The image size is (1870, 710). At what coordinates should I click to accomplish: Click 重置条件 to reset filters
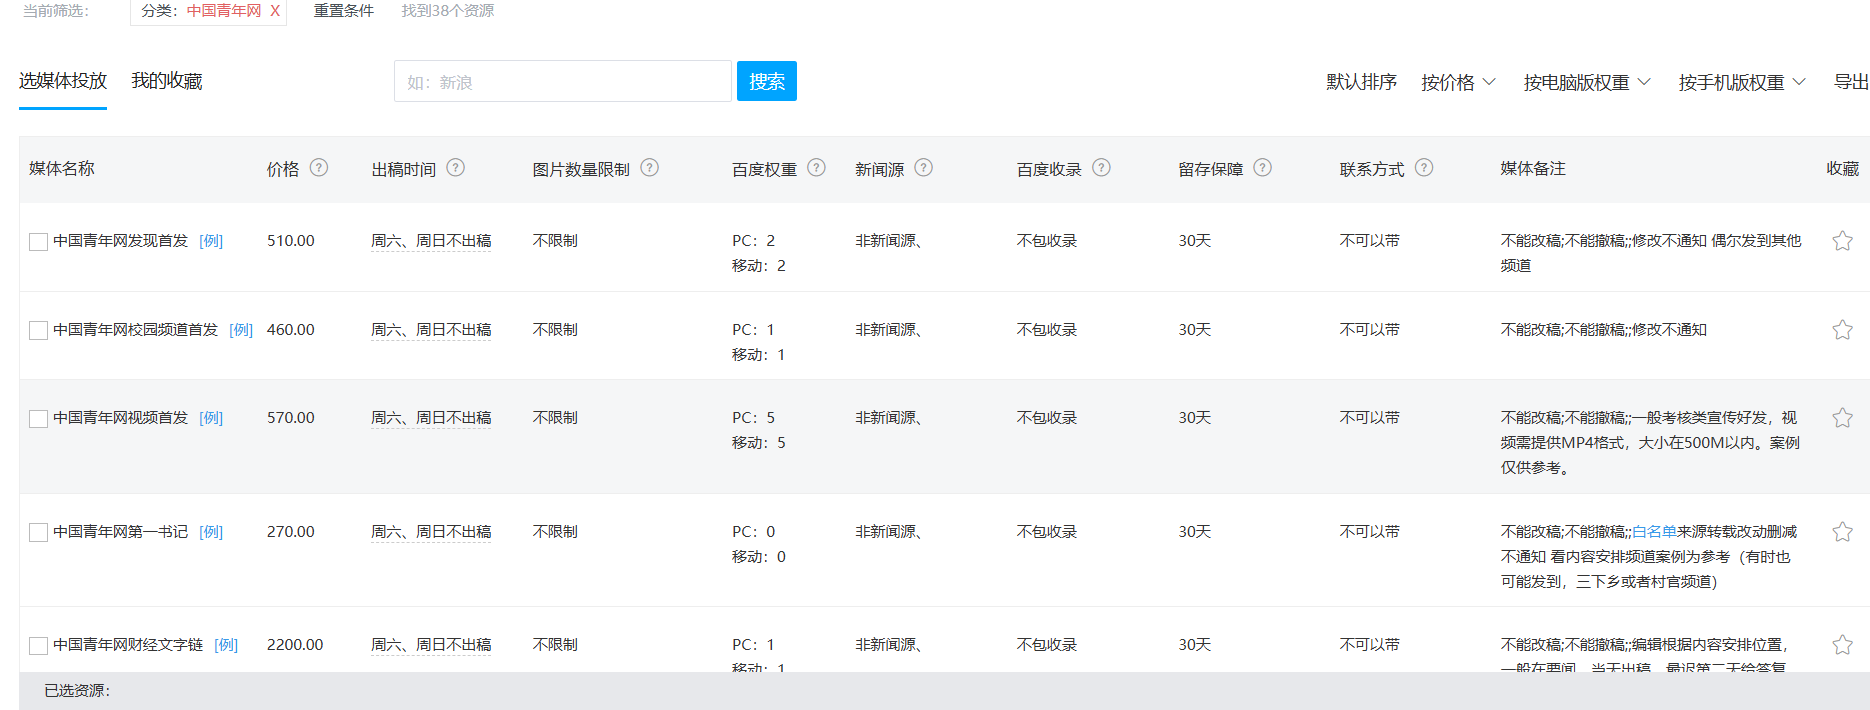click(343, 11)
